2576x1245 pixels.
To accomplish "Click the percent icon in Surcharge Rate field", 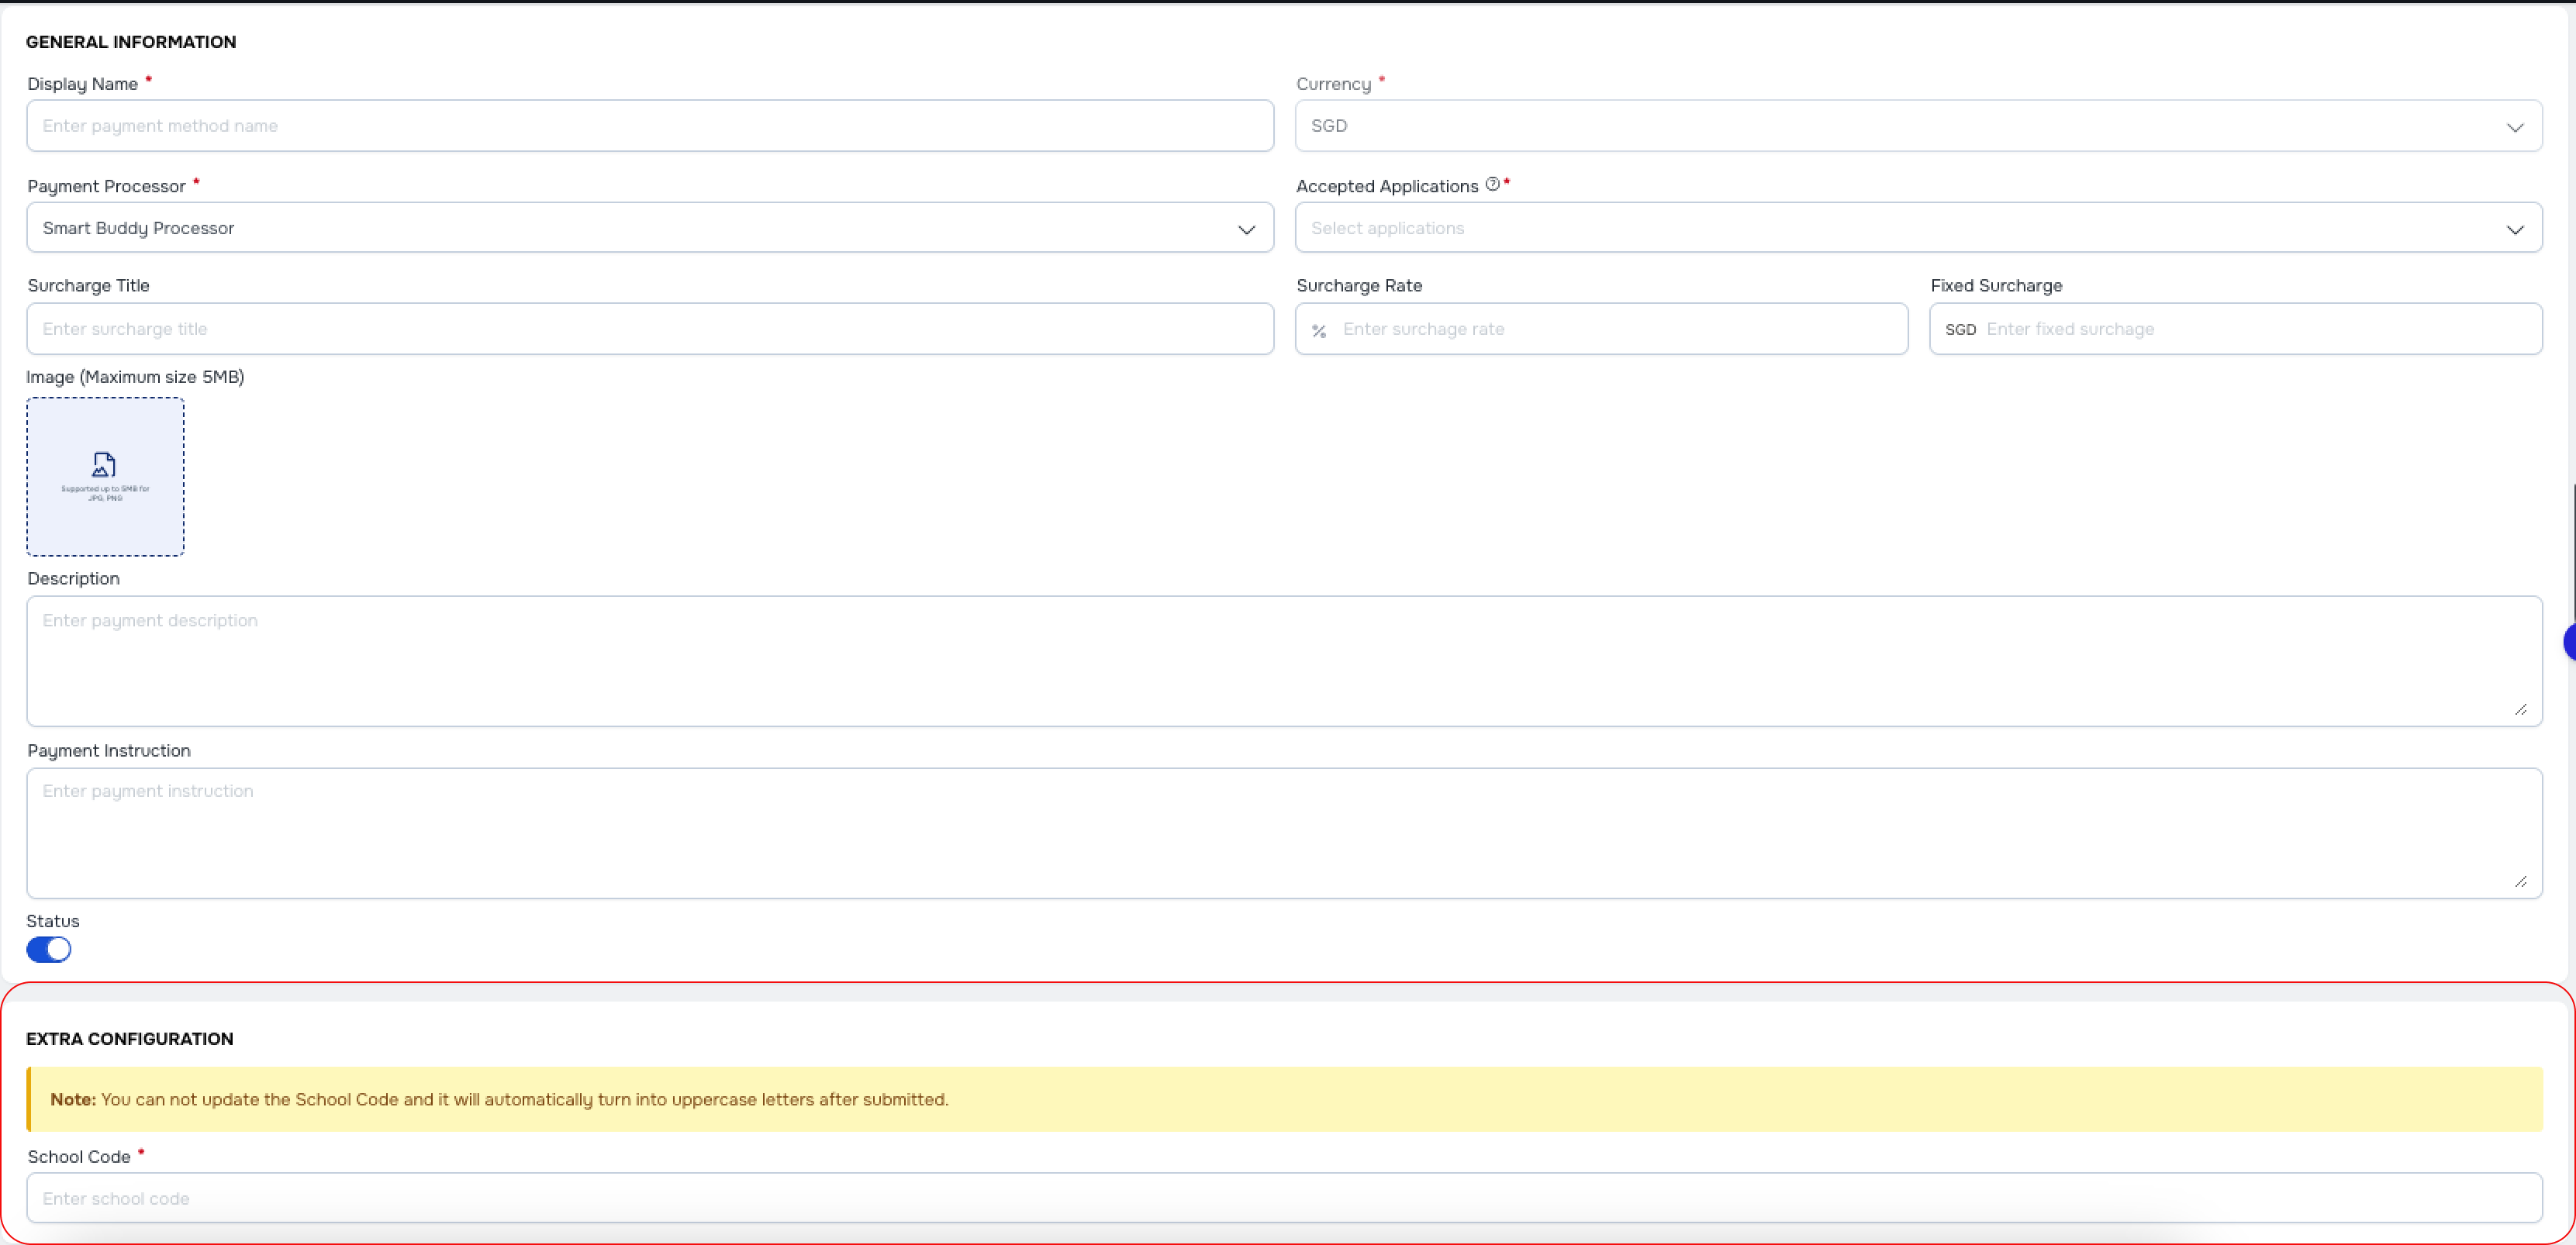I will tap(1319, 329).
